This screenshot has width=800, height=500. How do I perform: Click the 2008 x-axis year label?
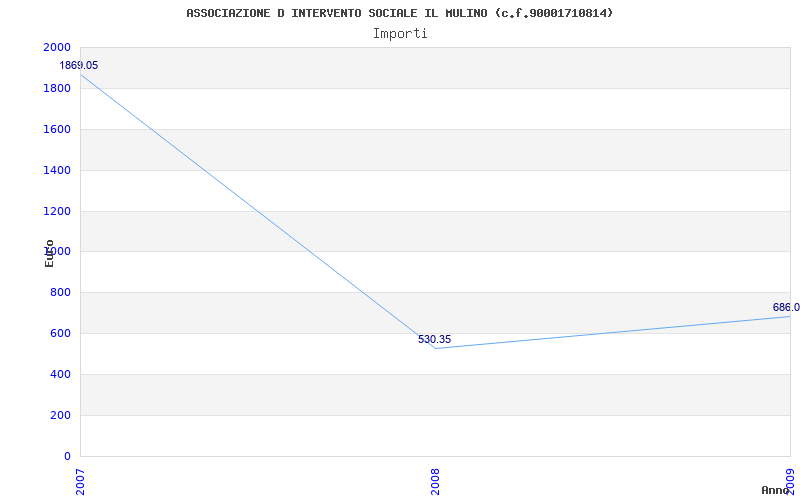pyautogui.click(x=435, y=482)
